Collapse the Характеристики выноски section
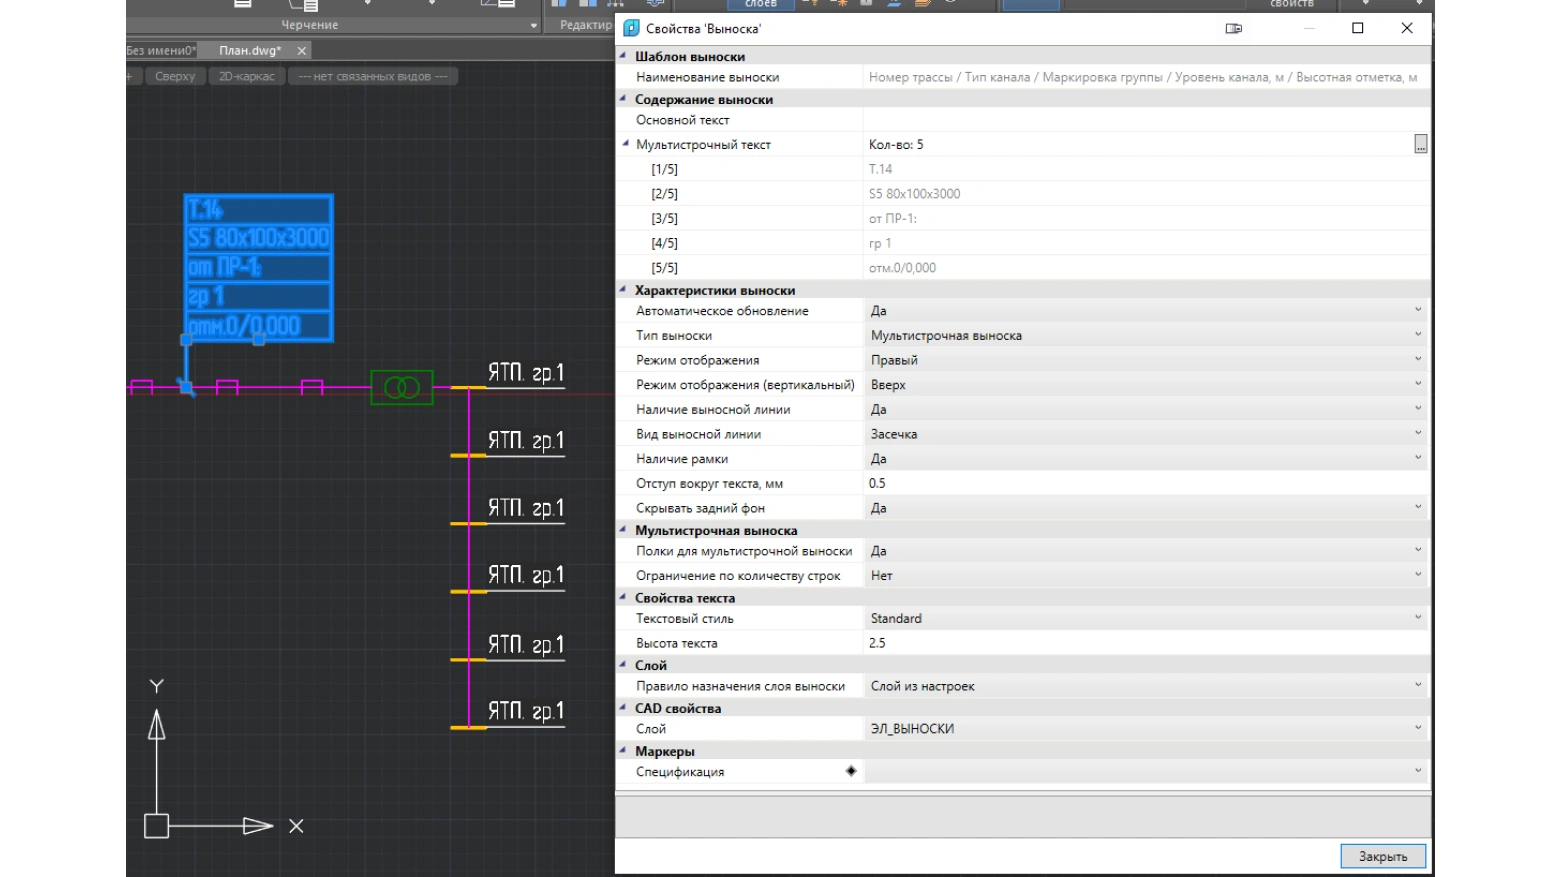This screenshot has width=1560, height=877. (623, 290)
